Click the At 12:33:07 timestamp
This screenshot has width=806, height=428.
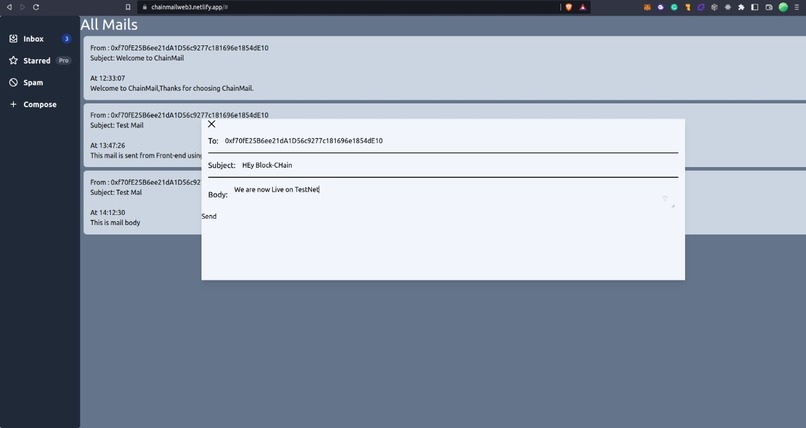pyautogui.click(x=107, y=78)
